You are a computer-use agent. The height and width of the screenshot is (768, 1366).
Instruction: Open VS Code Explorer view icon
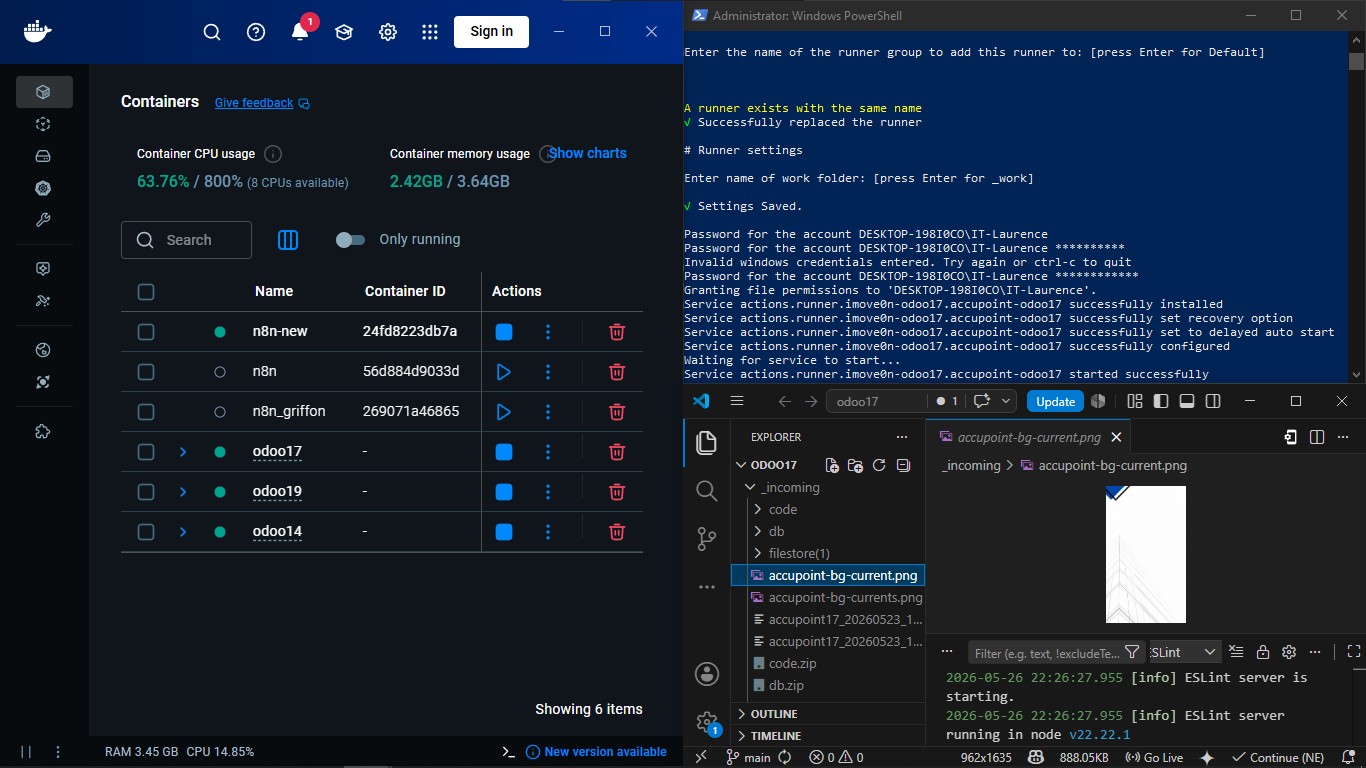(707, 442)
